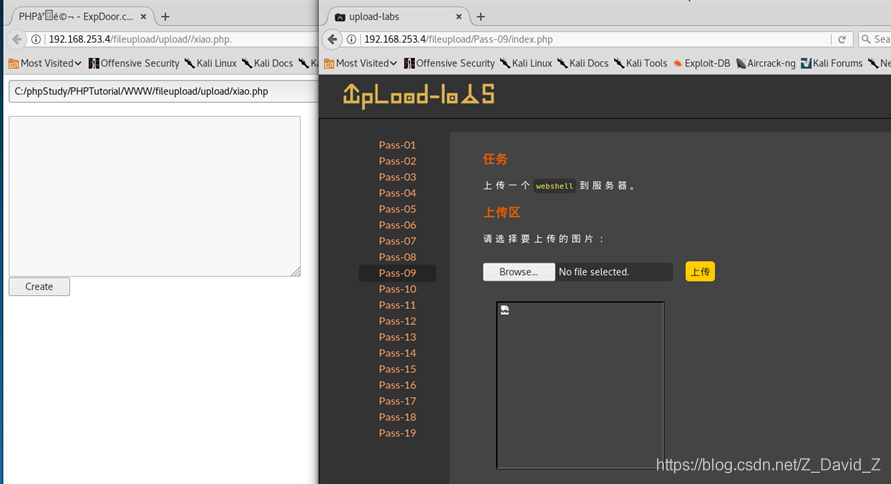Screen dimensions: 891x484
Task: Close the ExpDoor tab
Action: tap(144, 16)
